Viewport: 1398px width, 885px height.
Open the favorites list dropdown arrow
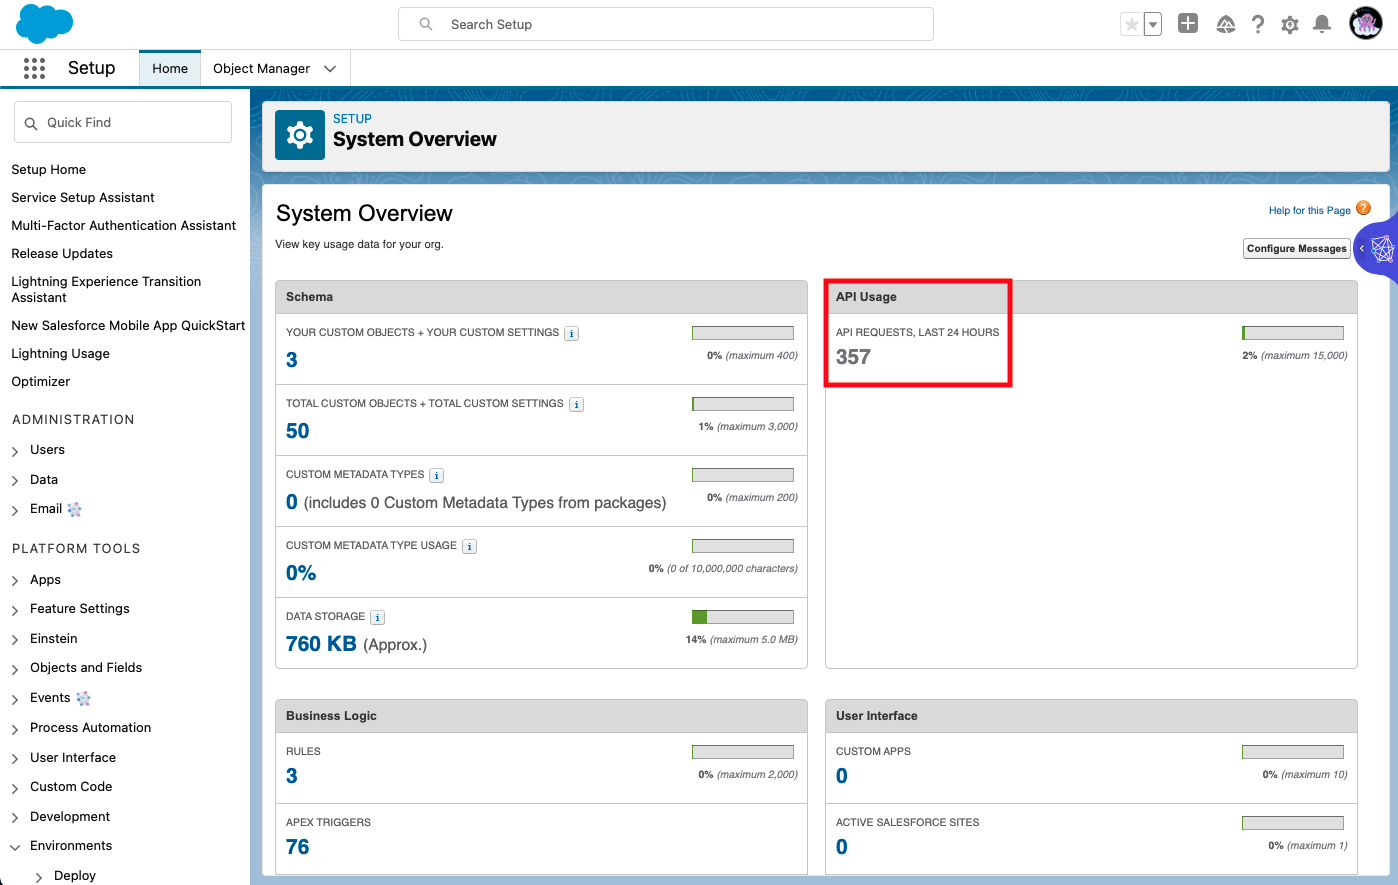(x=1153, y=24)
